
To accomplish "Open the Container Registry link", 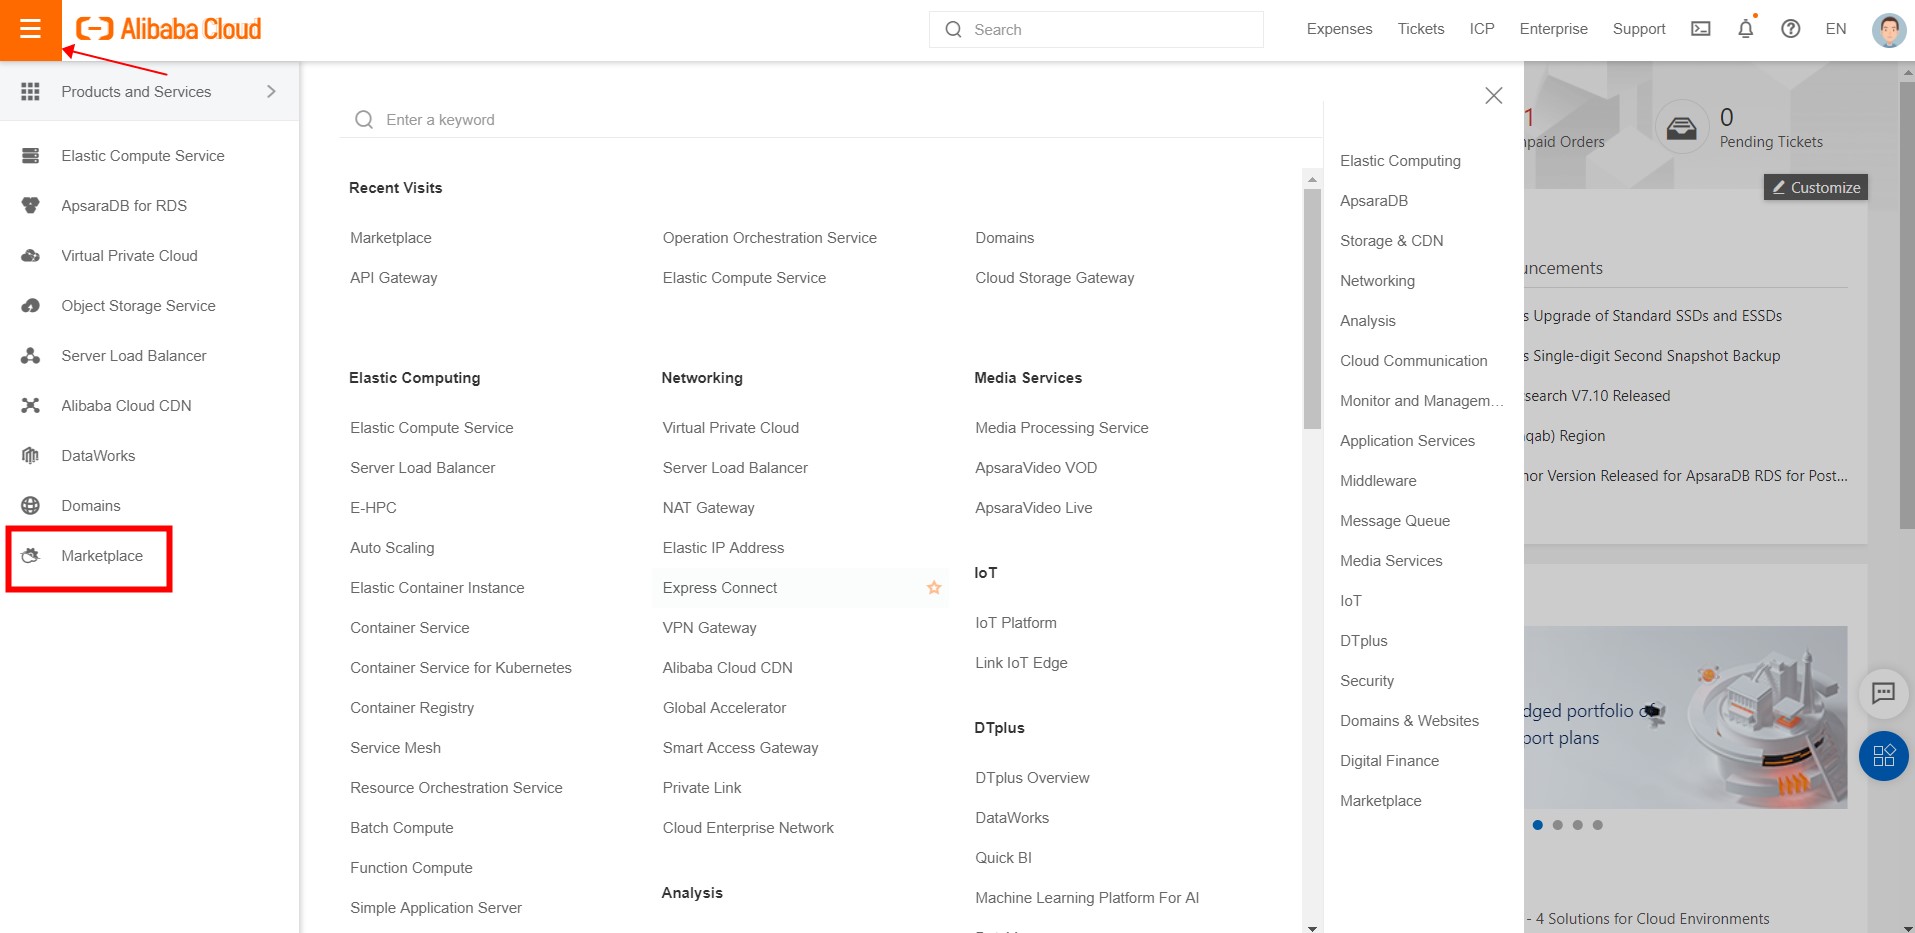I will click(412, 708).
